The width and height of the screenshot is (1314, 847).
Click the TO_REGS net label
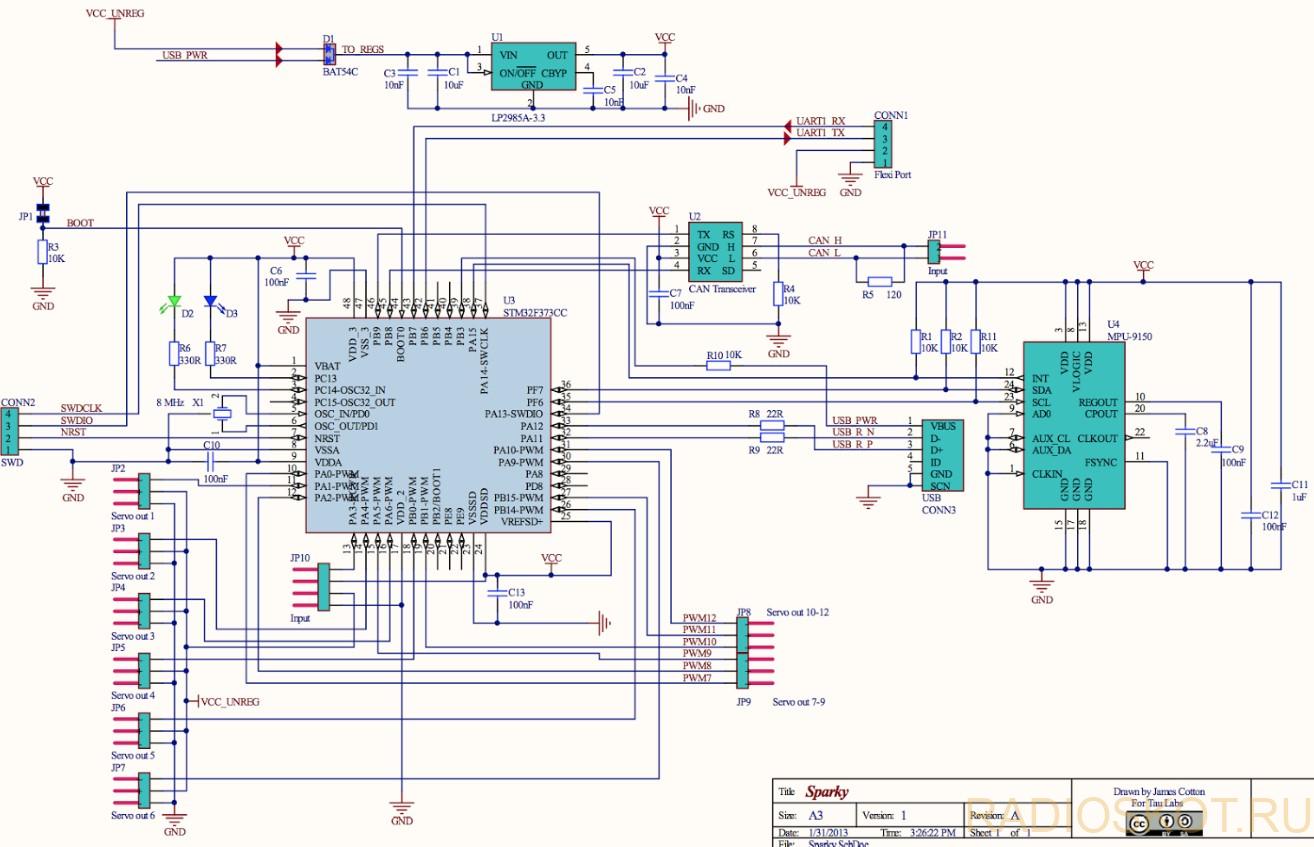(362, 49)
